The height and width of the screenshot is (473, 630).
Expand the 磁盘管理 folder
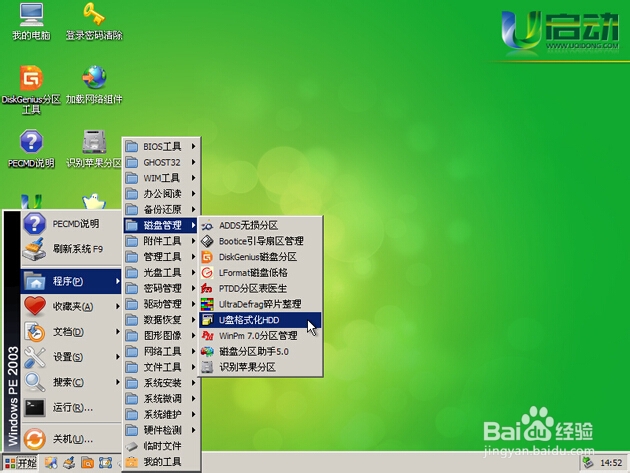[x=161, y=225]
